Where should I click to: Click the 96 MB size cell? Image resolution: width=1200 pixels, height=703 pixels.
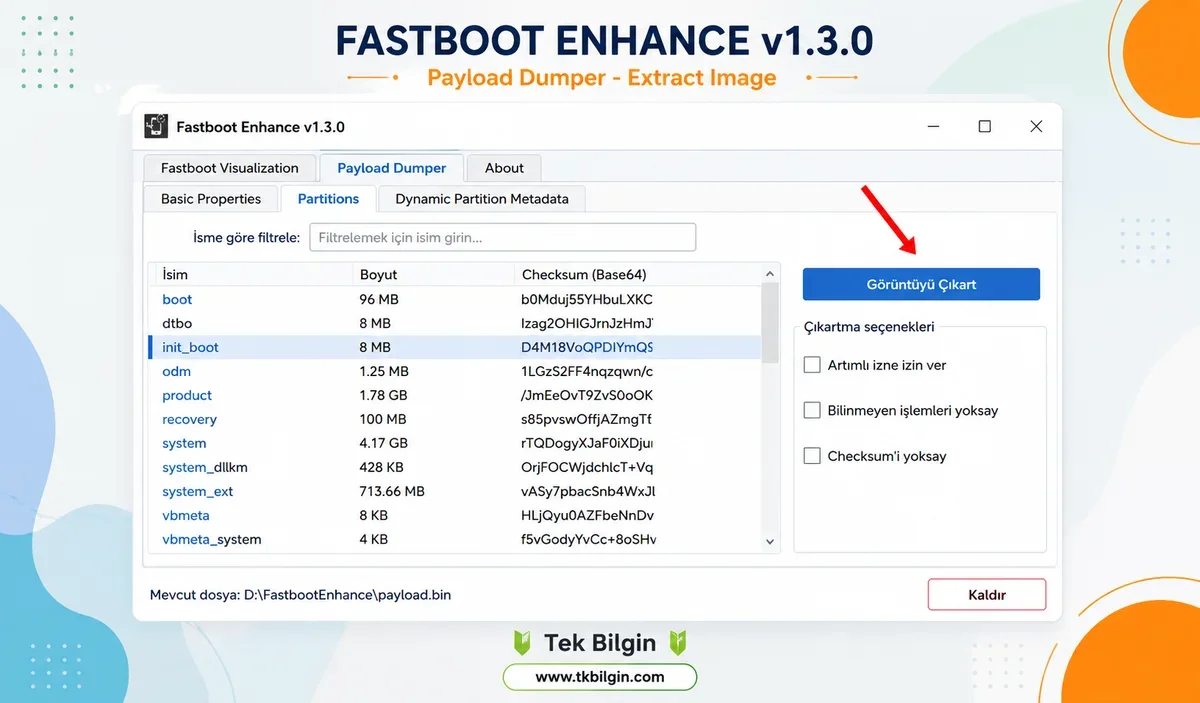(379, 299)
